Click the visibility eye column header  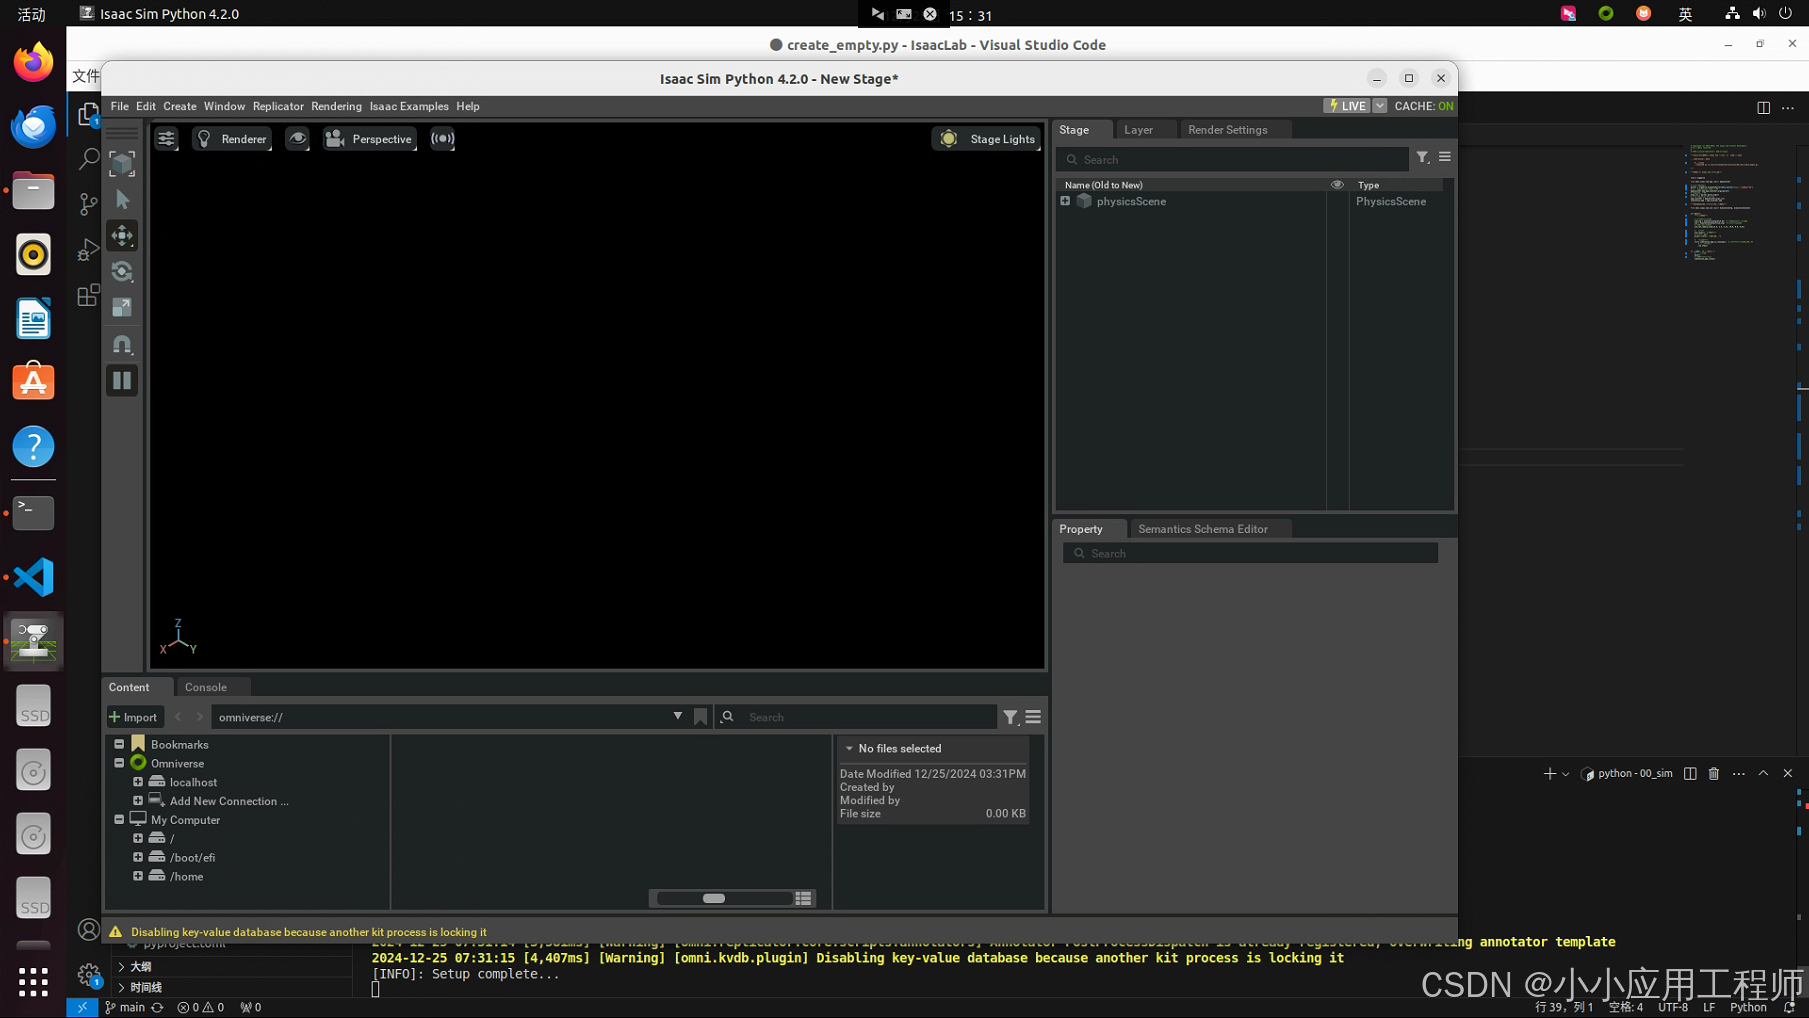[1337, 185]
